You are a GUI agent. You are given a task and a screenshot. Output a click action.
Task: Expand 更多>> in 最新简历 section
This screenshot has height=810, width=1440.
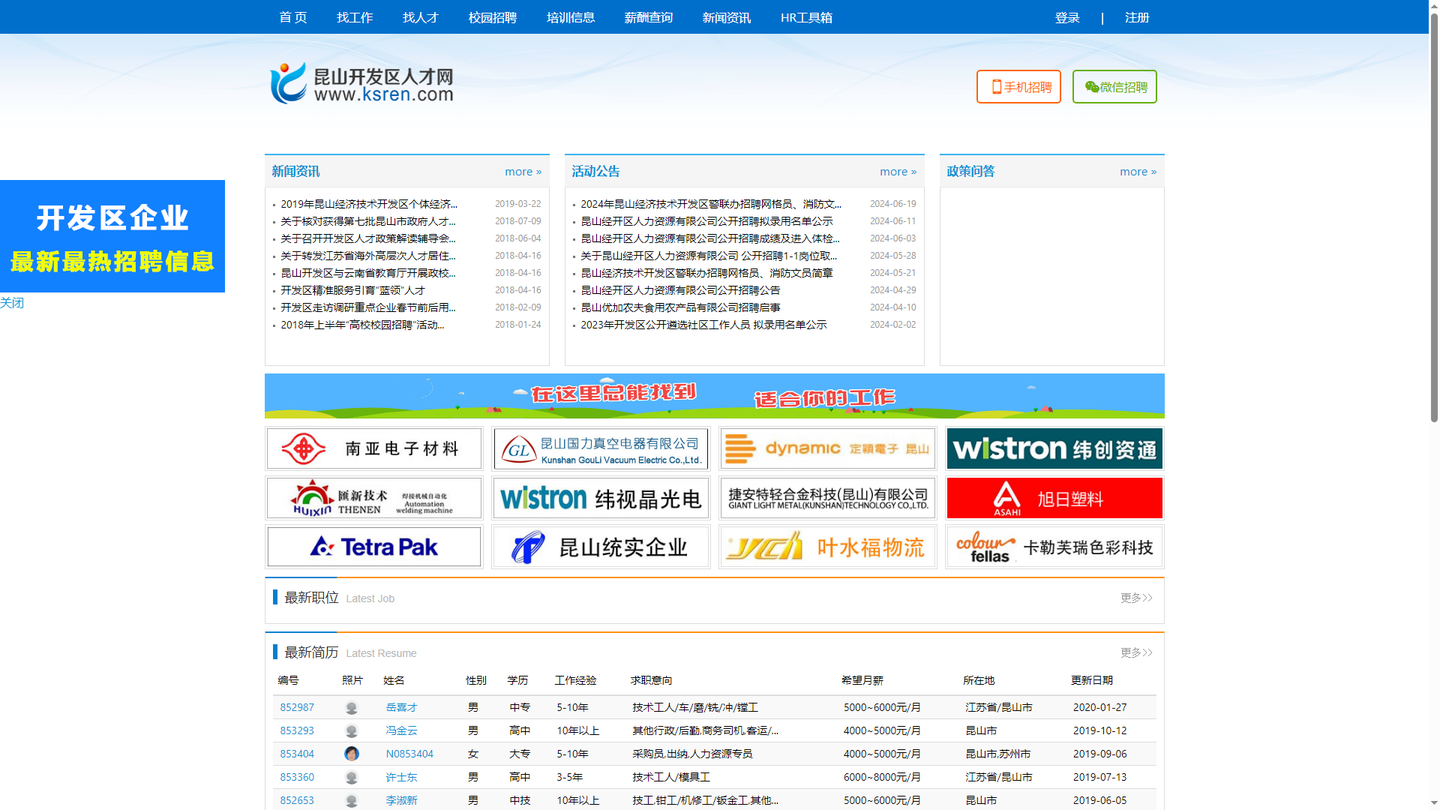[1136, 652]
